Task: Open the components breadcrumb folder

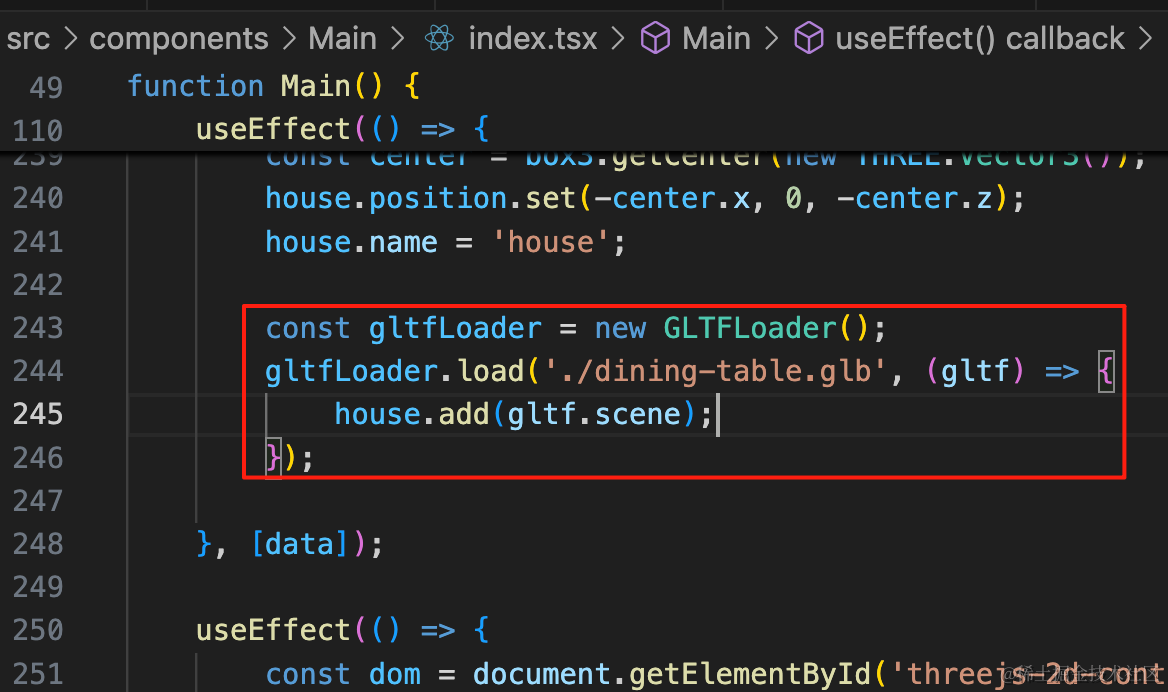Action: tap(179, 39)
